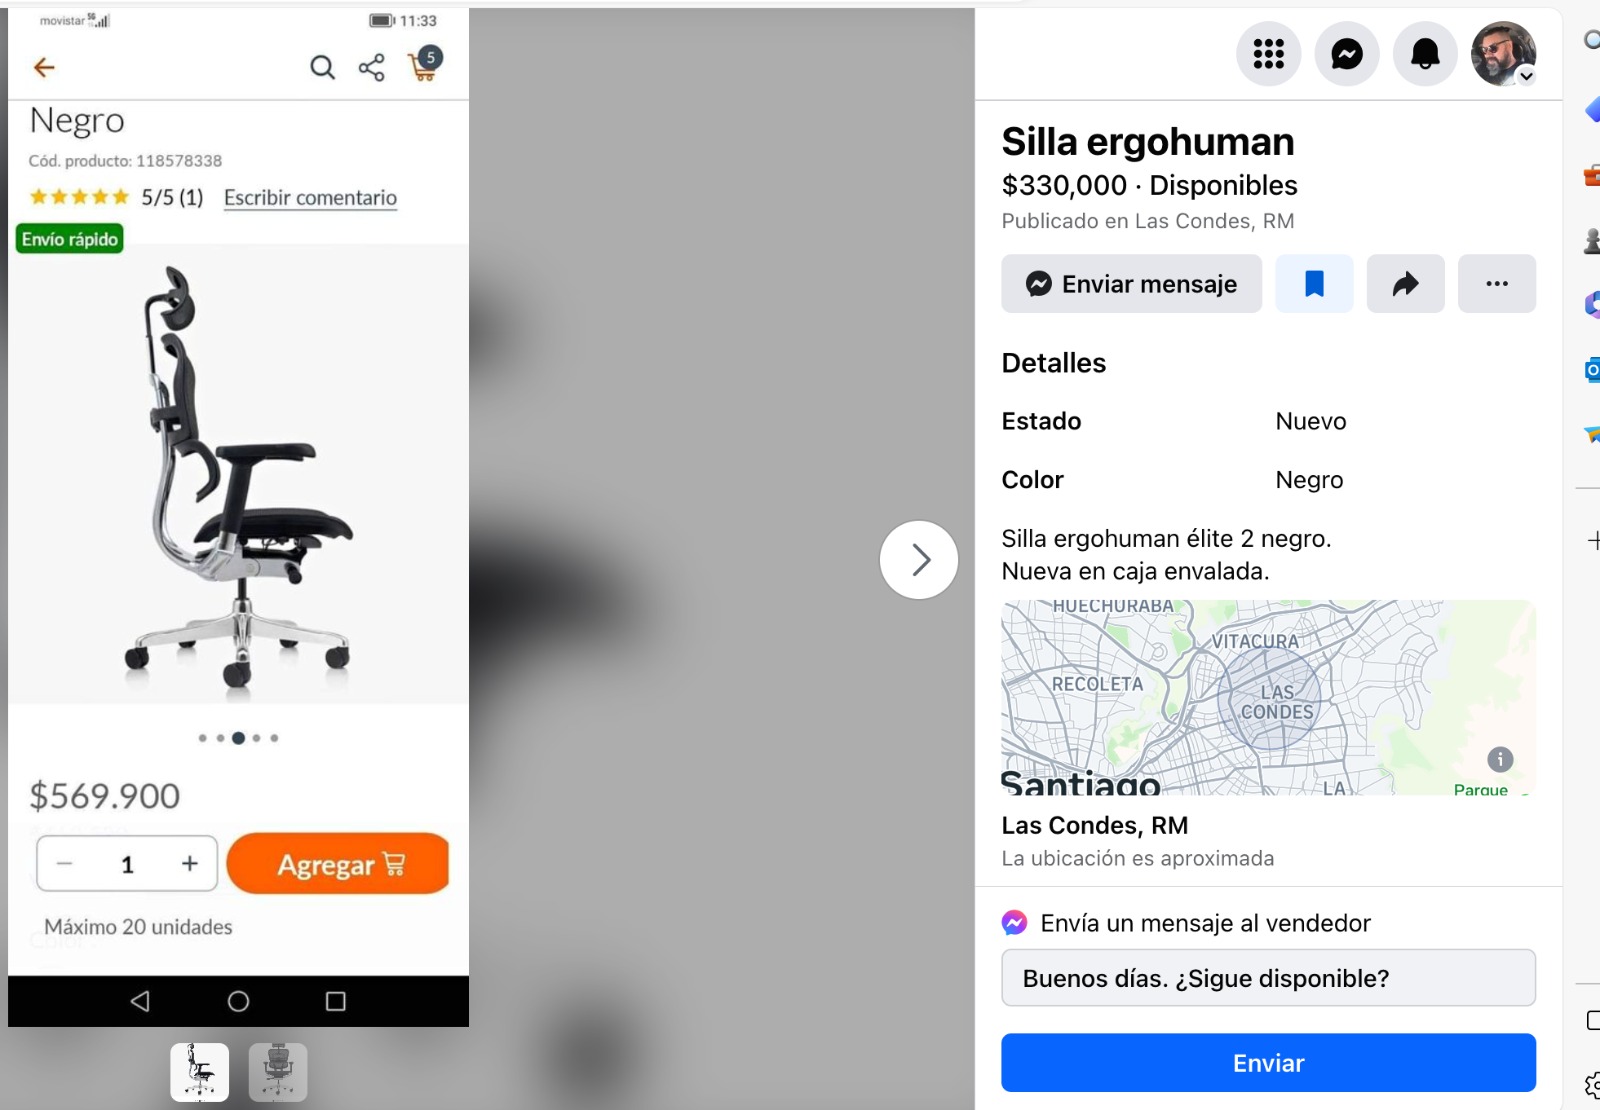Save listing with the bookmark icon
The image size is (1600, 1110).
(1314, 284)
